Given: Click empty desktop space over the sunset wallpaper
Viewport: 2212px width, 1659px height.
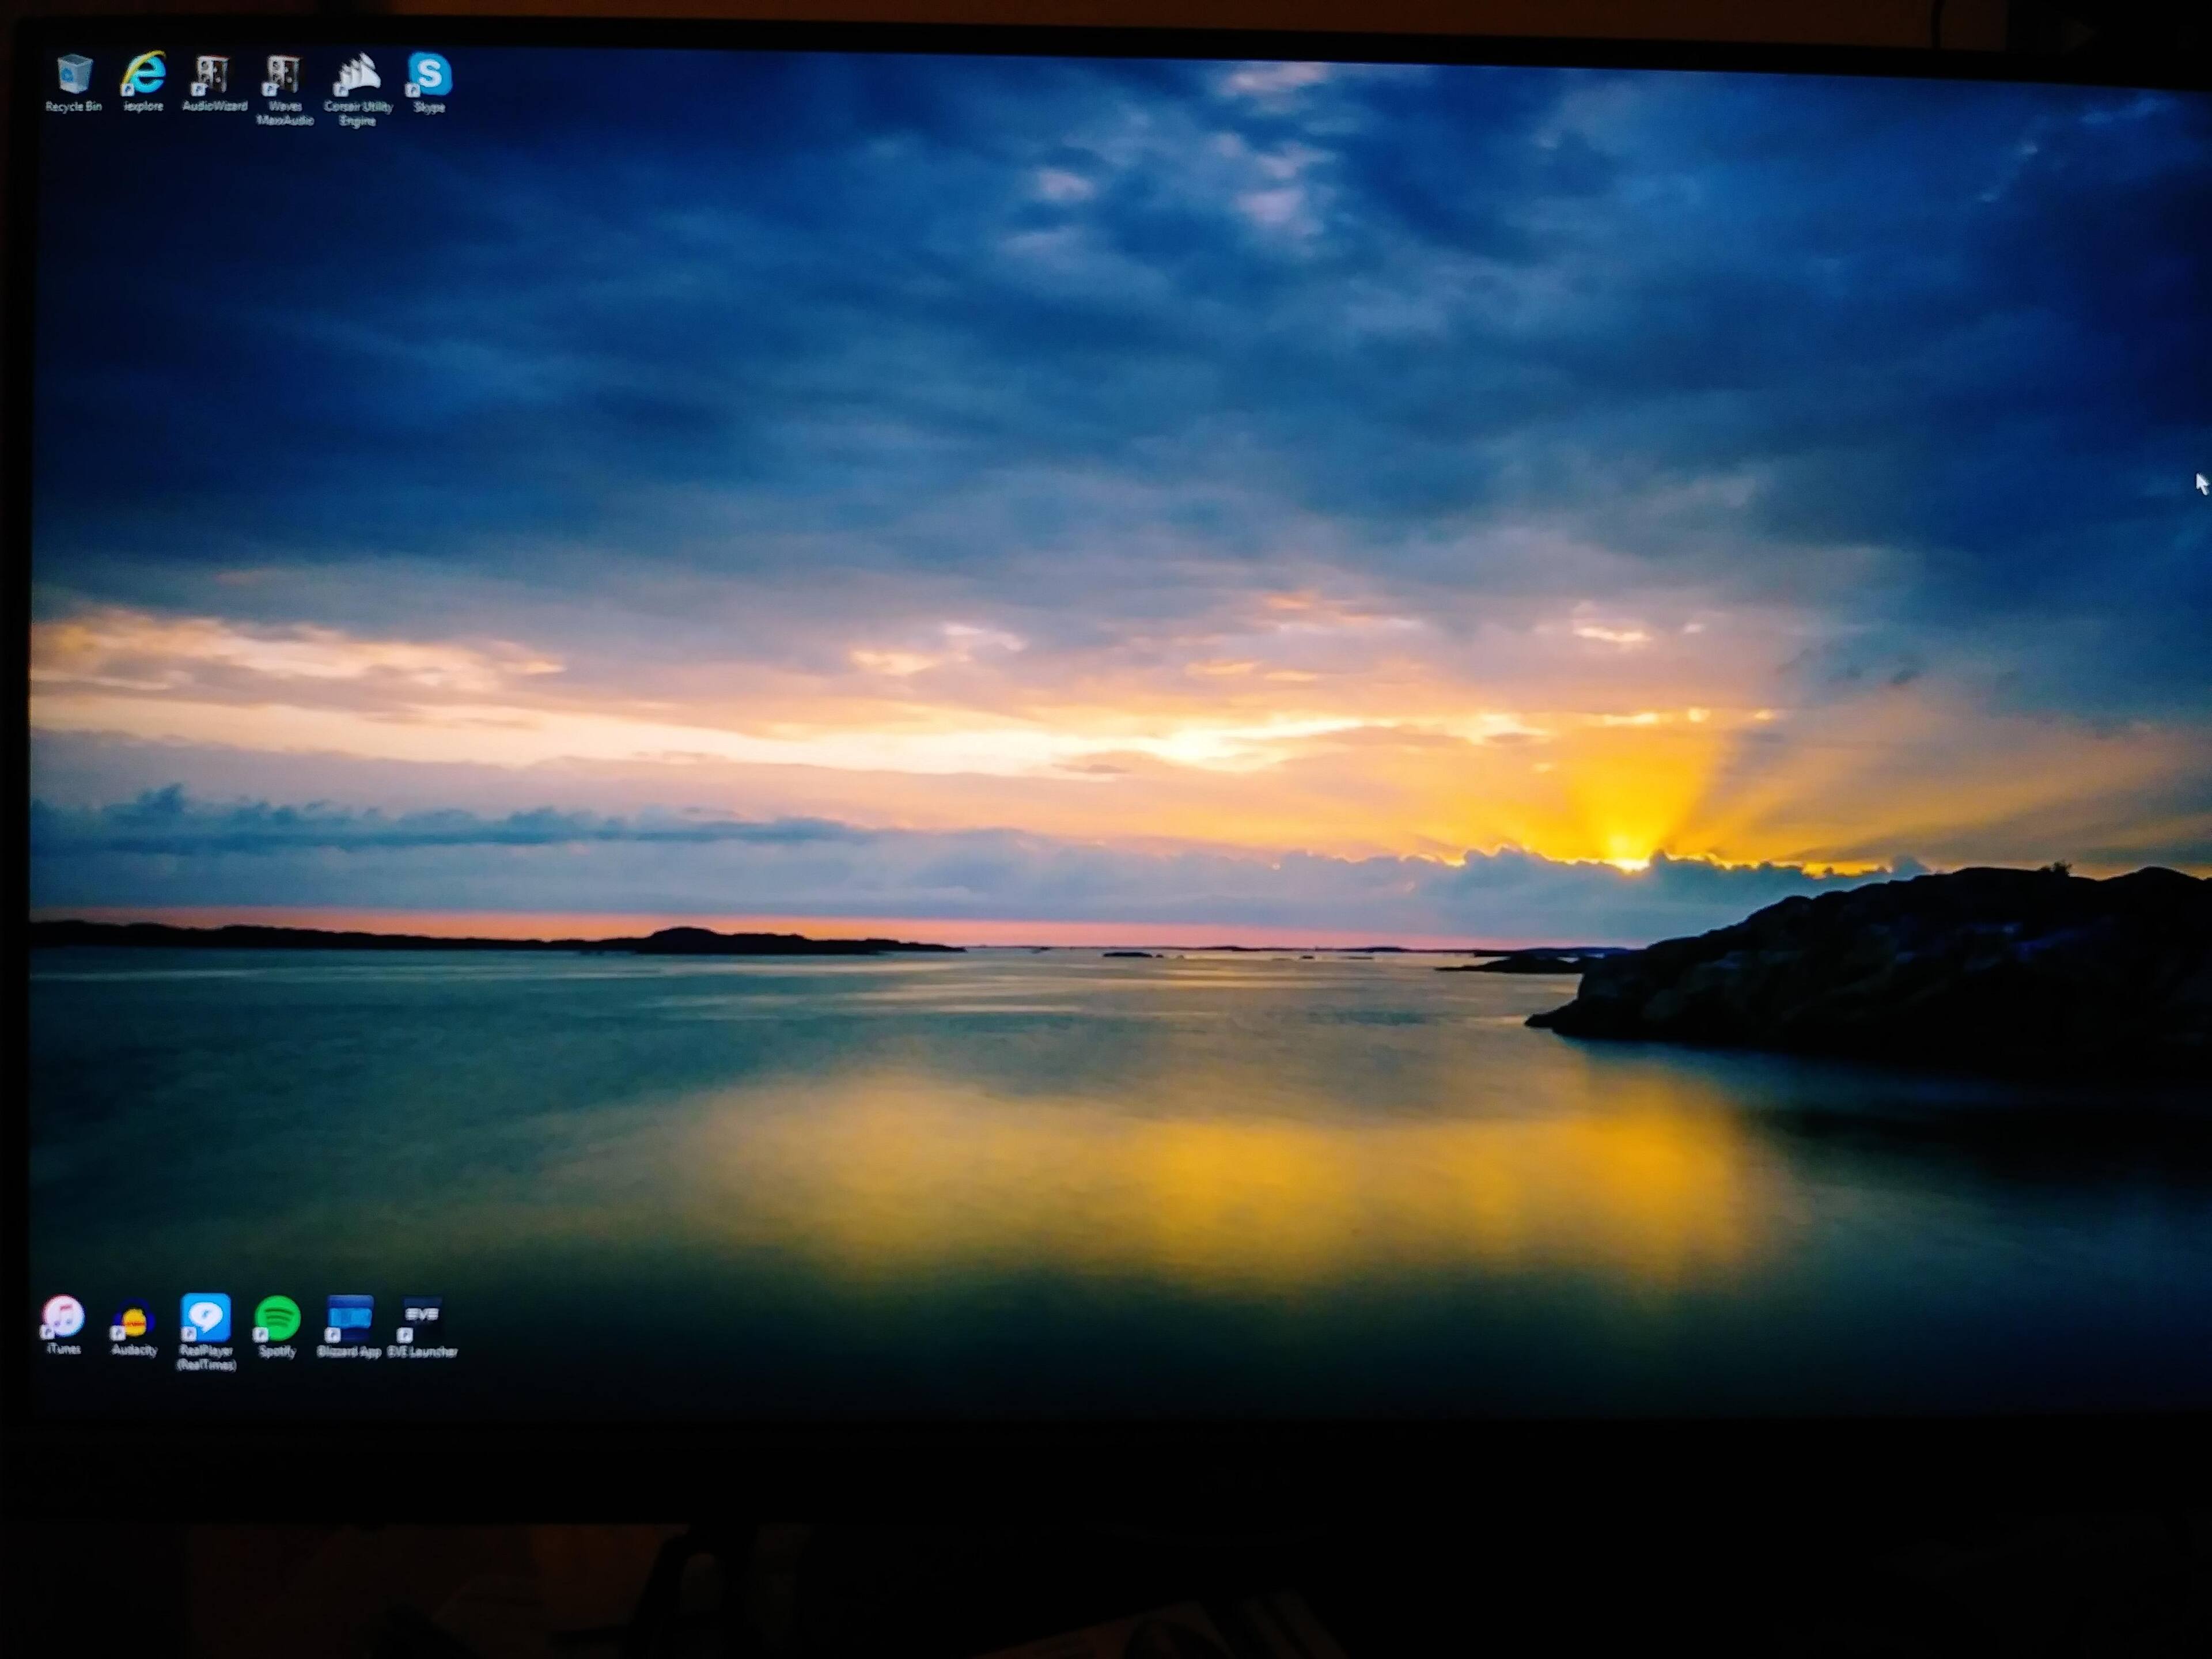Looking at the screenshot, I should click(1100, 700).
